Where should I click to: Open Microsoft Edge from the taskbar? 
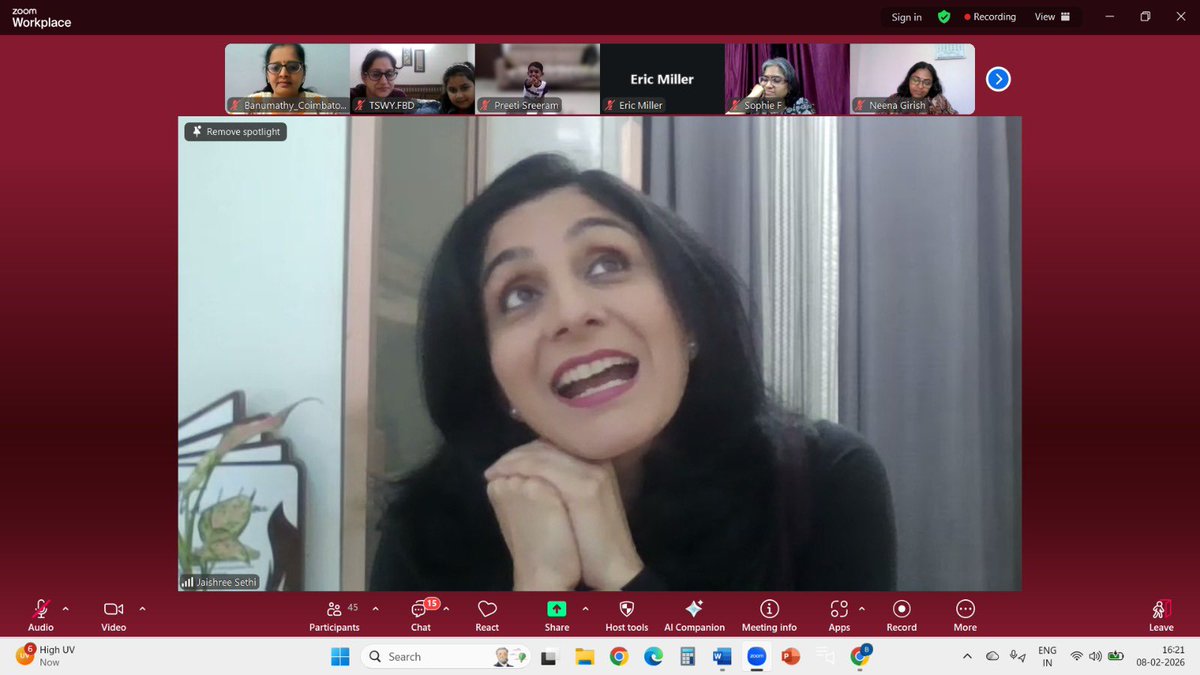[653, 657]
